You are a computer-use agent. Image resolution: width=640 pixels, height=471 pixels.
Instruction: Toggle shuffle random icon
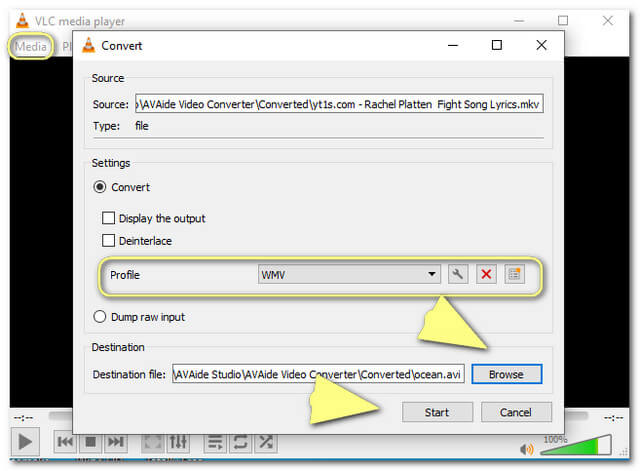tap(266, 442)
